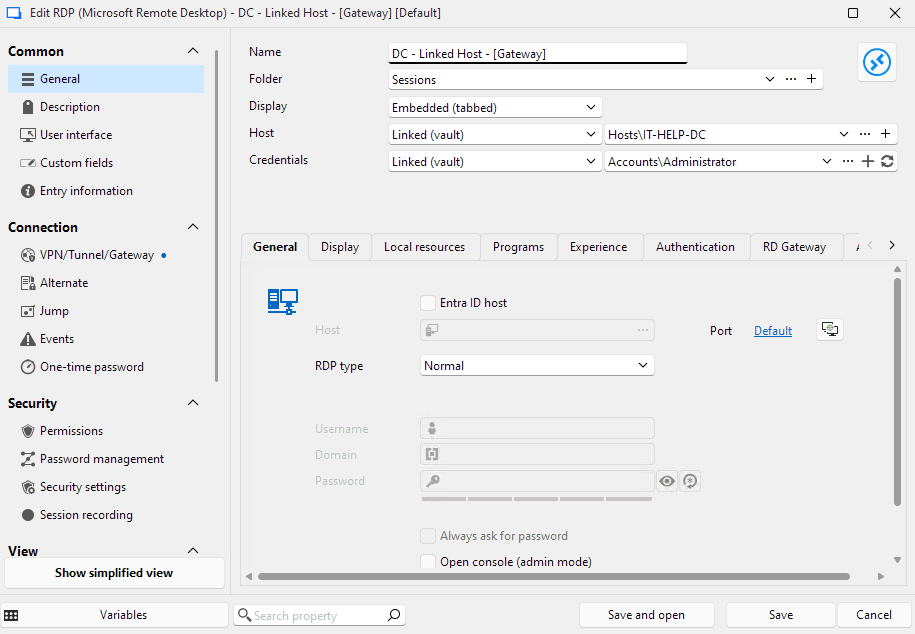Check Always ask for password
The height and width of the screenshot is (634, 915).
[428, 536]
